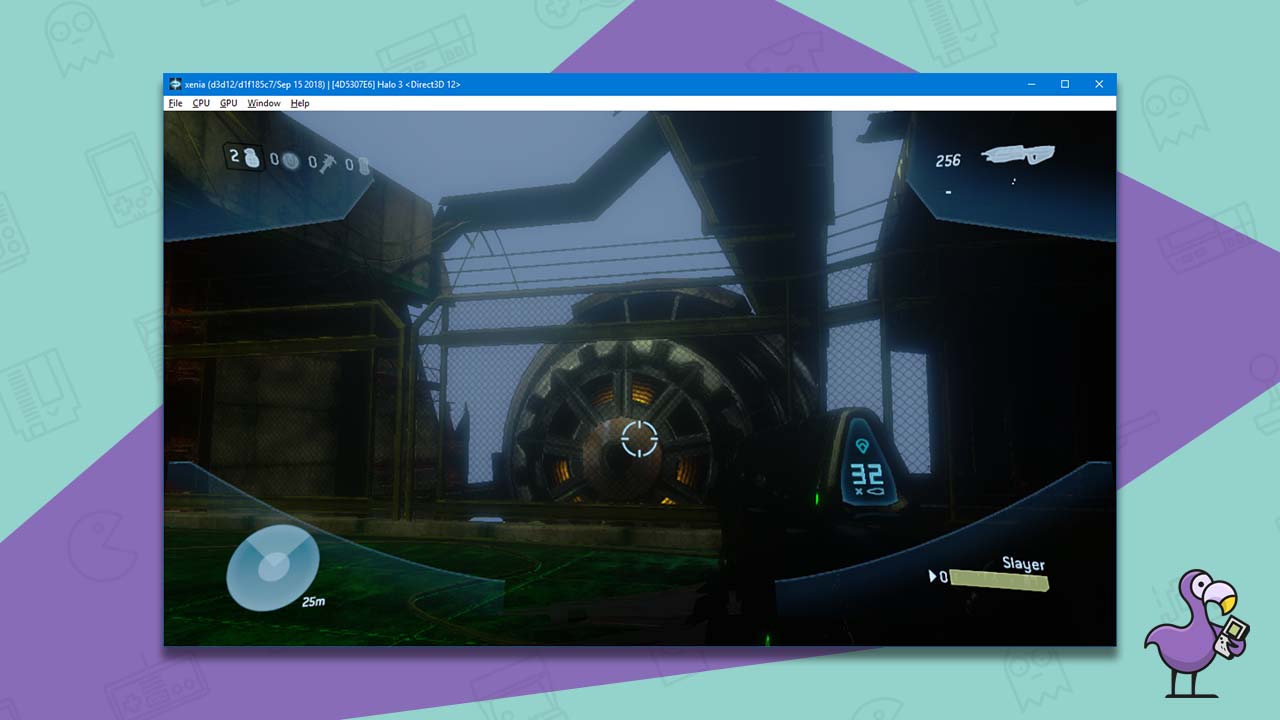Screen dimensions: 1280x720
Task: Click the circular aiming crosshair
Action: pyautogui.click(x=639, y=439)
